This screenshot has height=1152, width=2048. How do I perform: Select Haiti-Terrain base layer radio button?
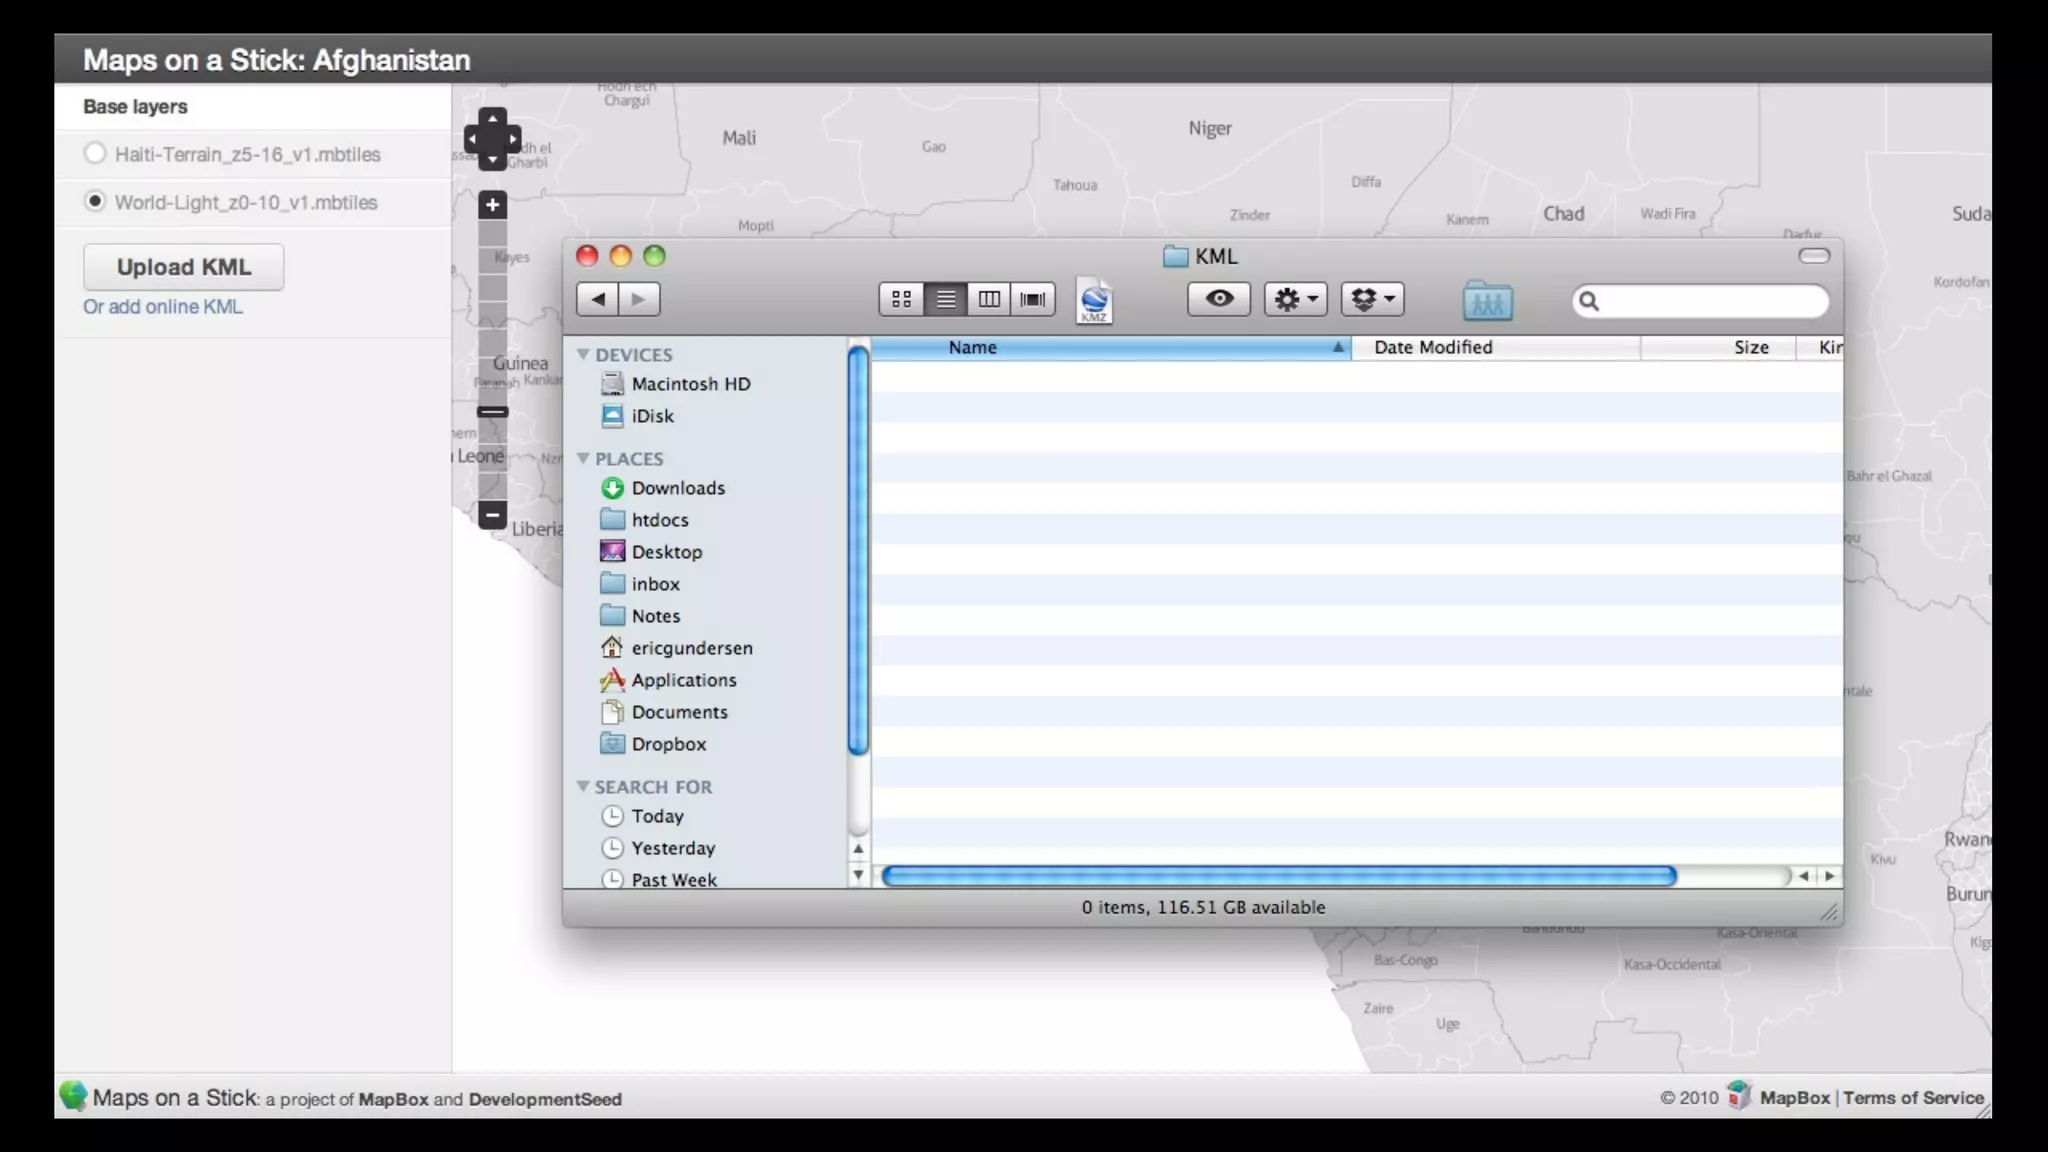pyautogui.click(x=95, y=154)
